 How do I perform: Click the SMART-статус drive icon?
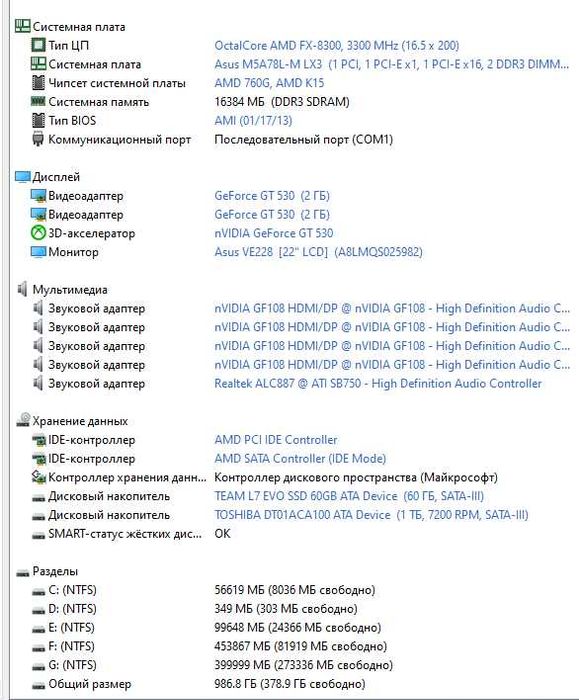coord(39,535)
